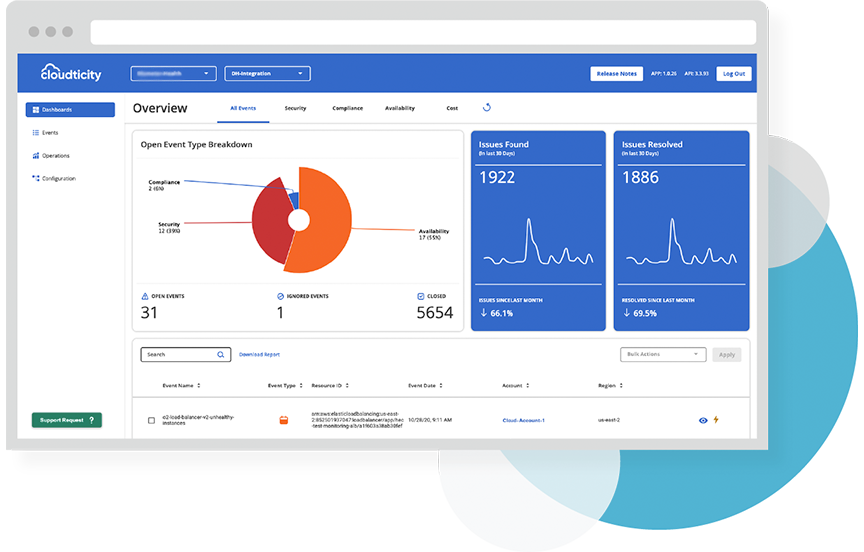Click the Ignored Events icon
The height and width of the screenshot is (552, 864).
[x=280, y=296]
